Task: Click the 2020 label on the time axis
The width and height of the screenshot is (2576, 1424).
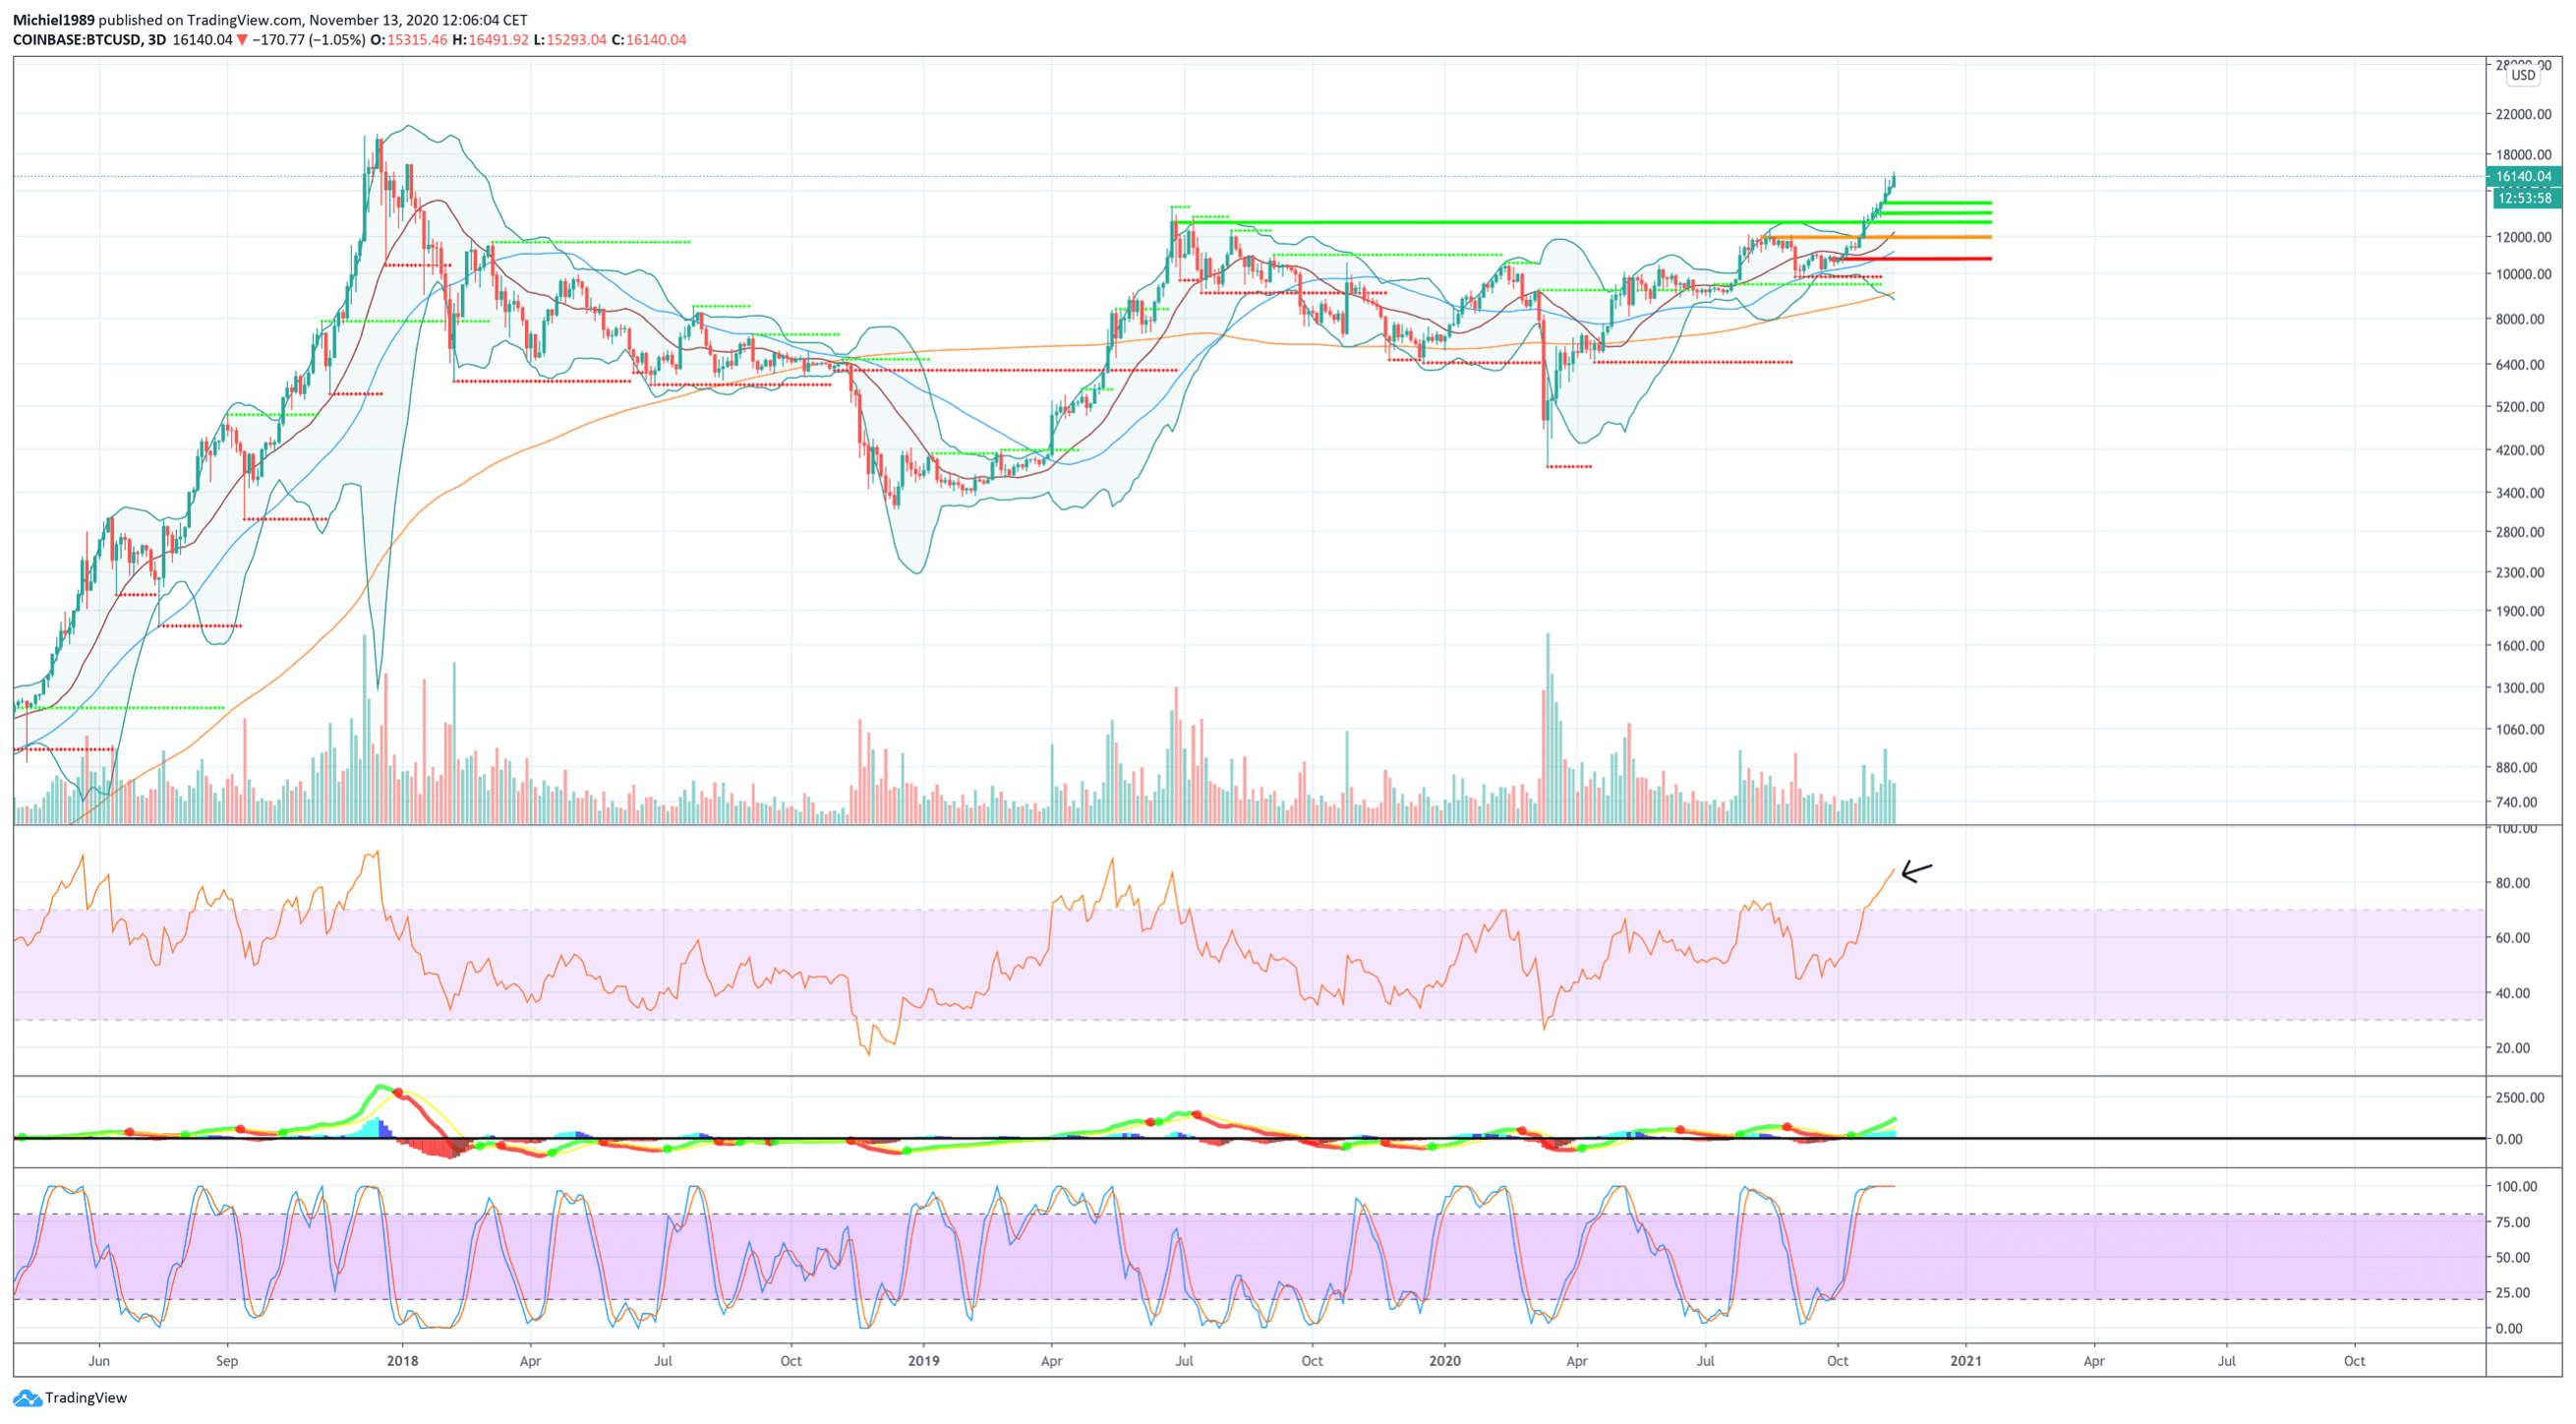Action: 1444,1361
